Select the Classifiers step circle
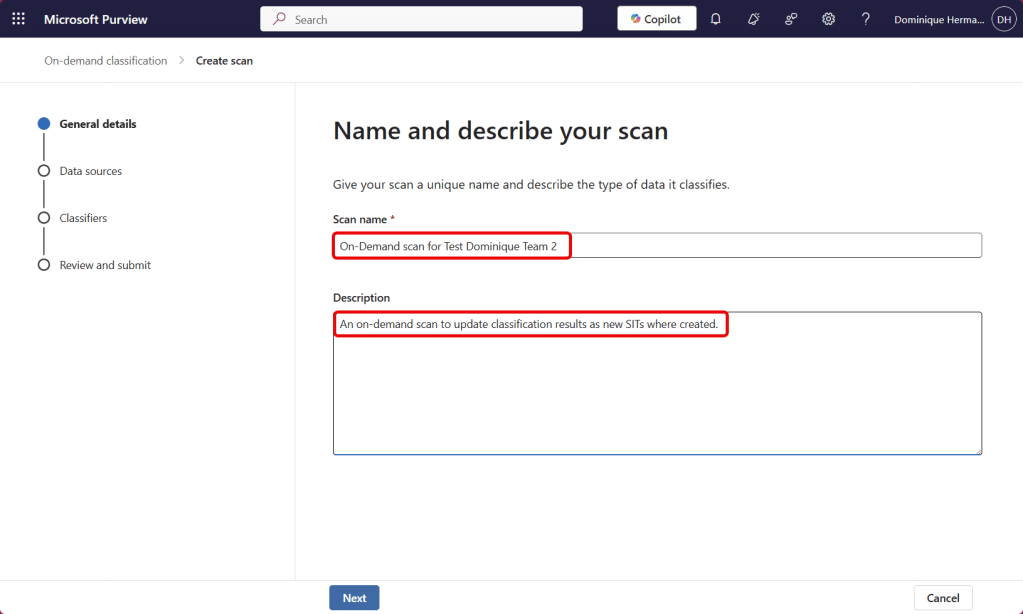This screenshot has height=614, width=1023. [43, 218]
